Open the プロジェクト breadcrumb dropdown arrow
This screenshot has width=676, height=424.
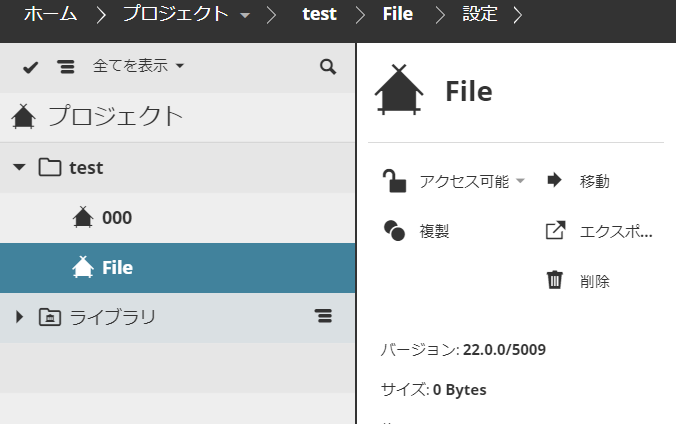point(245,16)
